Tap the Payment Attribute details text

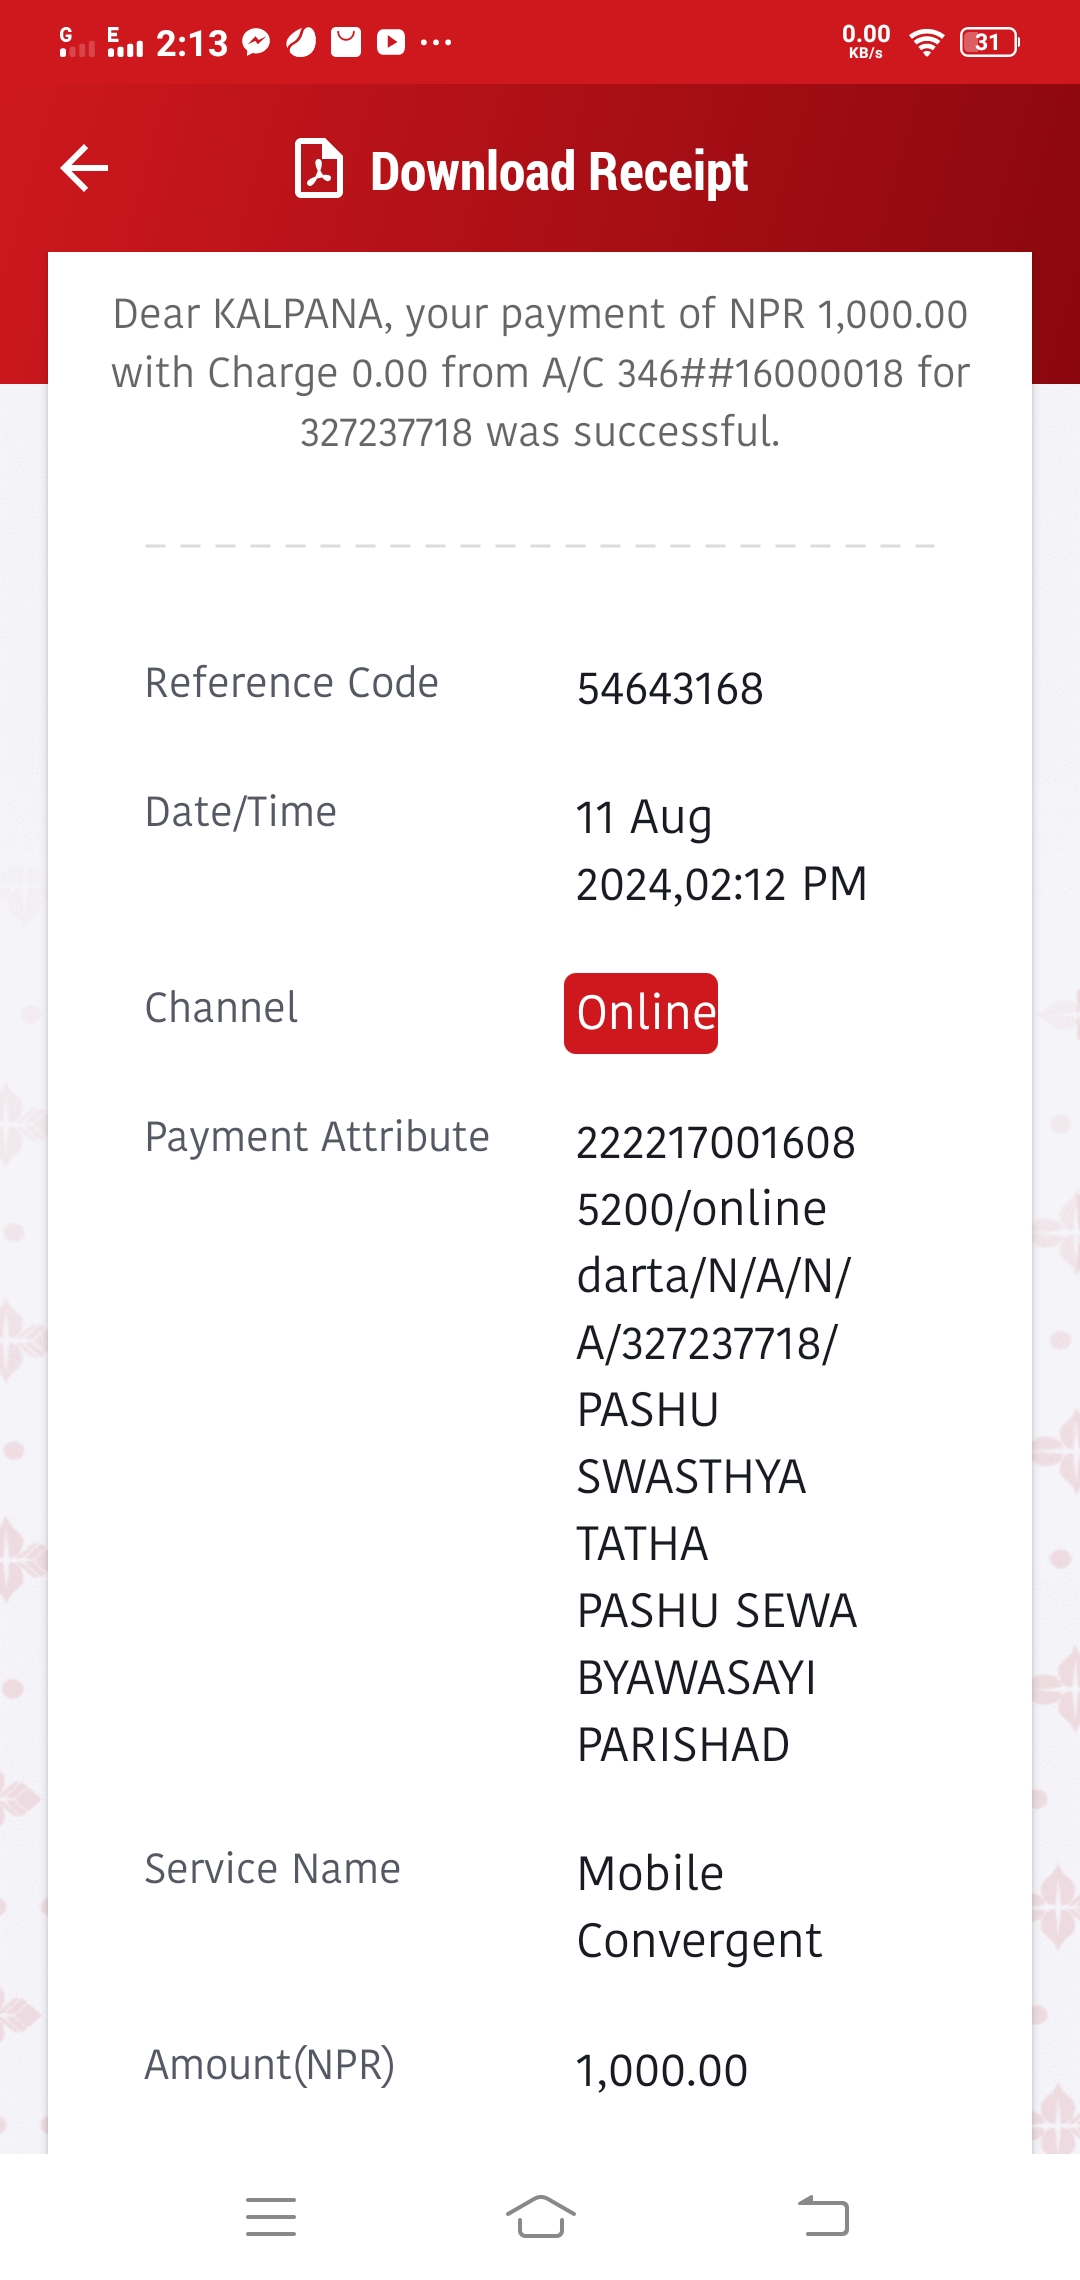point(717,1444)
